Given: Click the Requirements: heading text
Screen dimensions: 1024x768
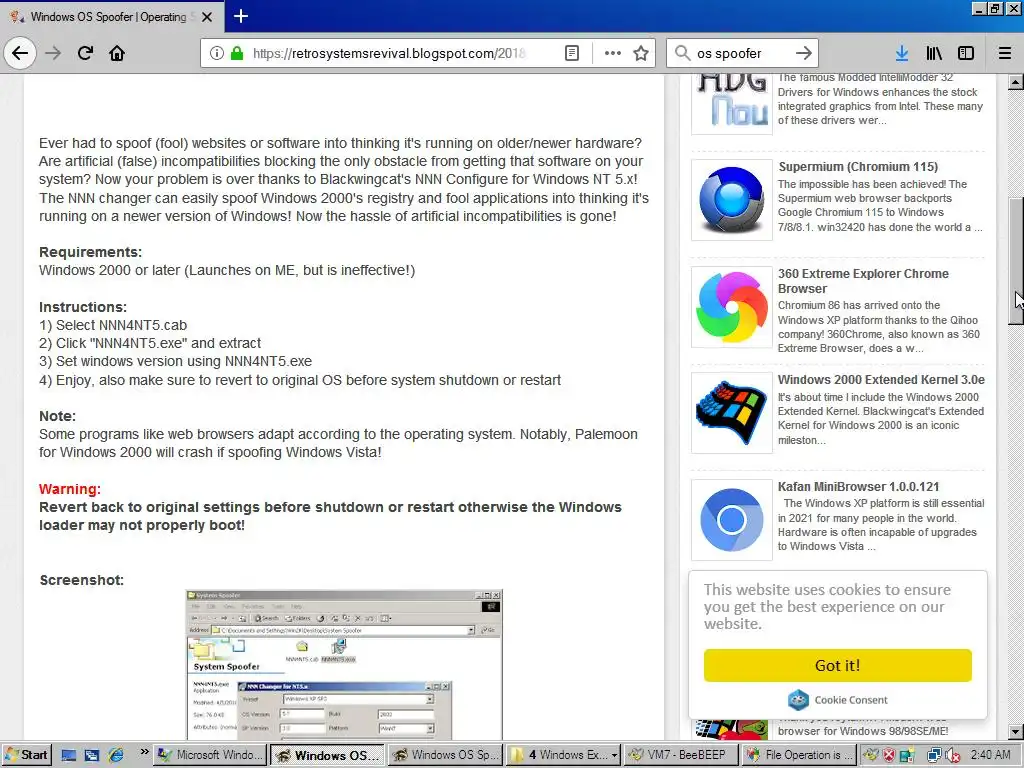Looking at the screenshot, I should [x=90, y=252].
